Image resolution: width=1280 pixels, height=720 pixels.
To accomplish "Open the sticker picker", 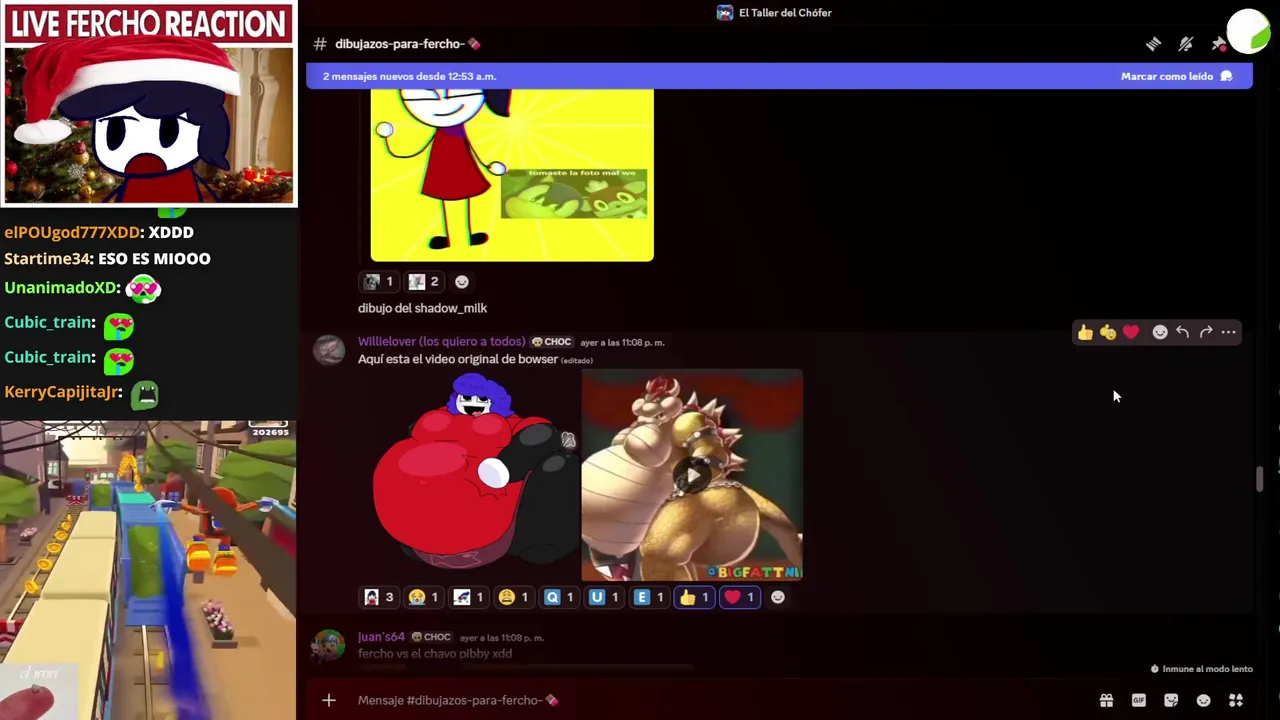I will click(x=1171, y=700).
